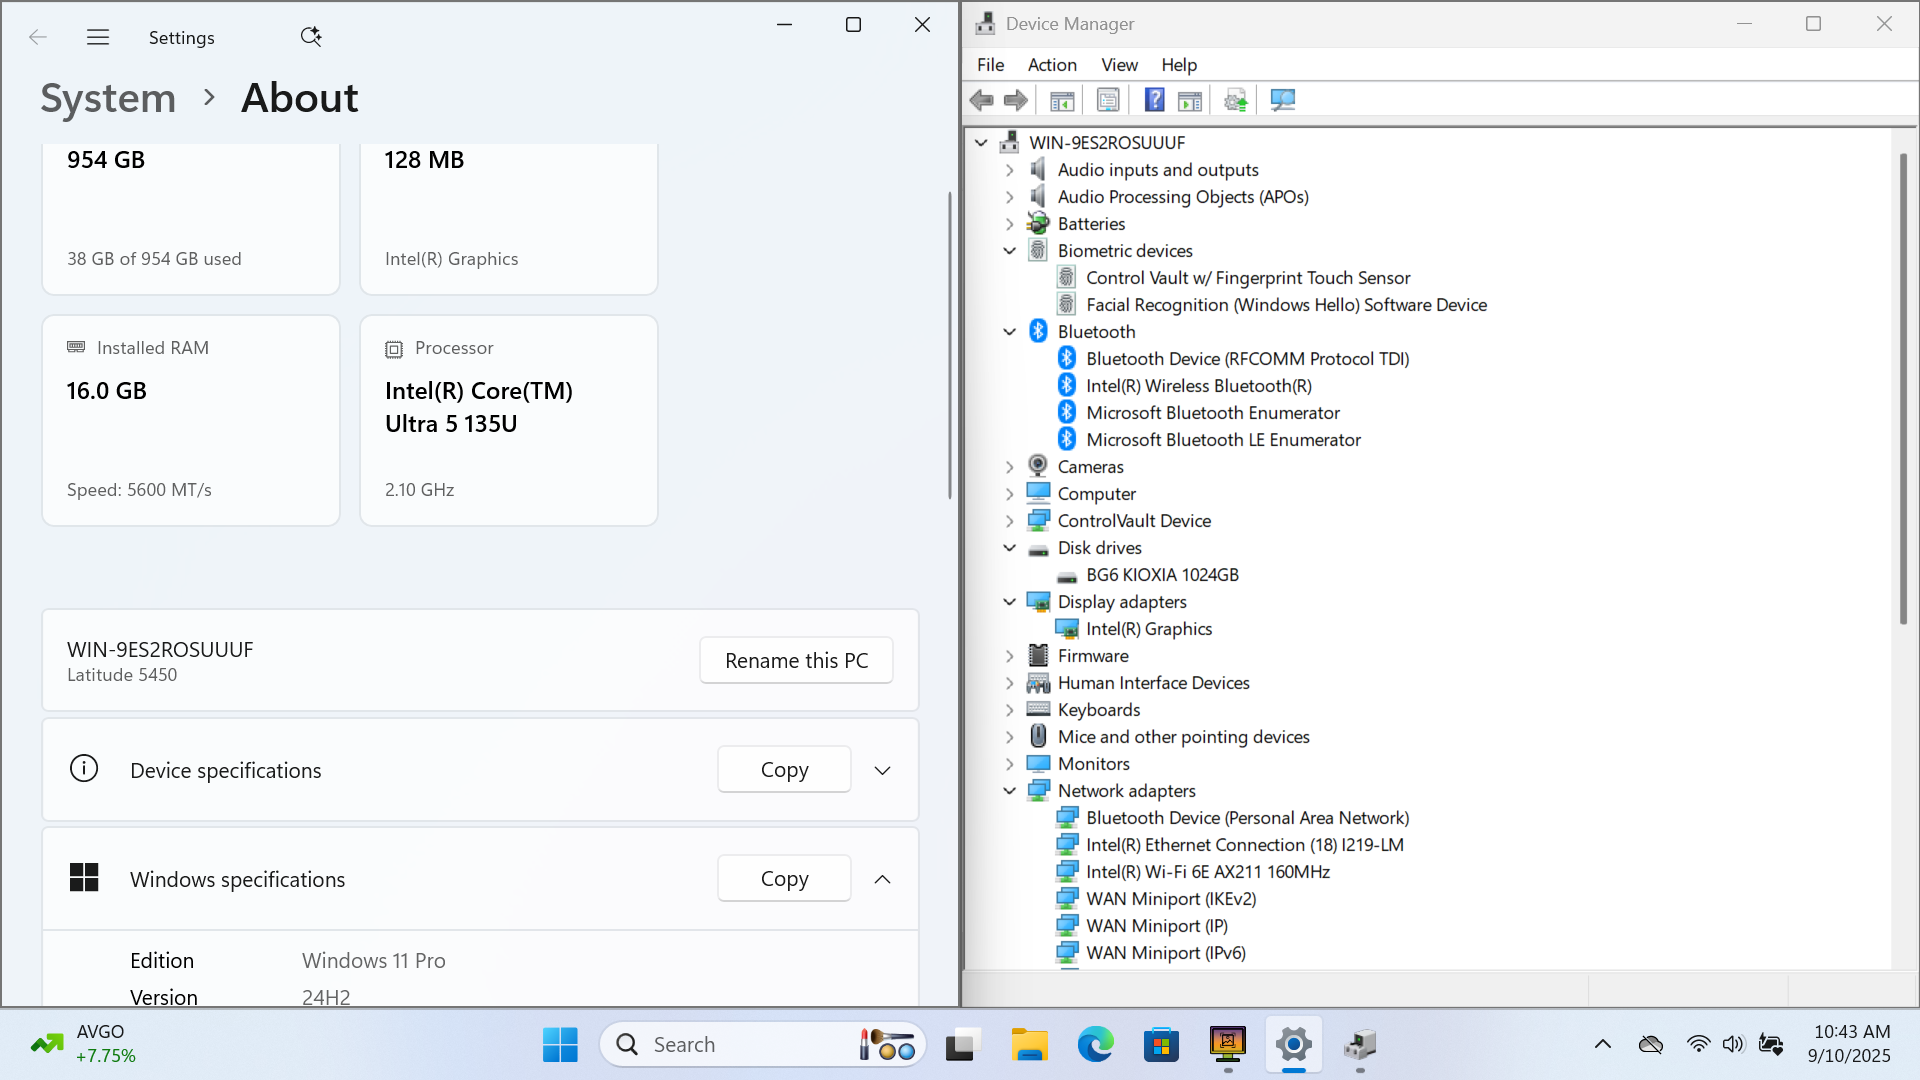Open the clock showing 10:43 AM

(x=1851, y=1044)
